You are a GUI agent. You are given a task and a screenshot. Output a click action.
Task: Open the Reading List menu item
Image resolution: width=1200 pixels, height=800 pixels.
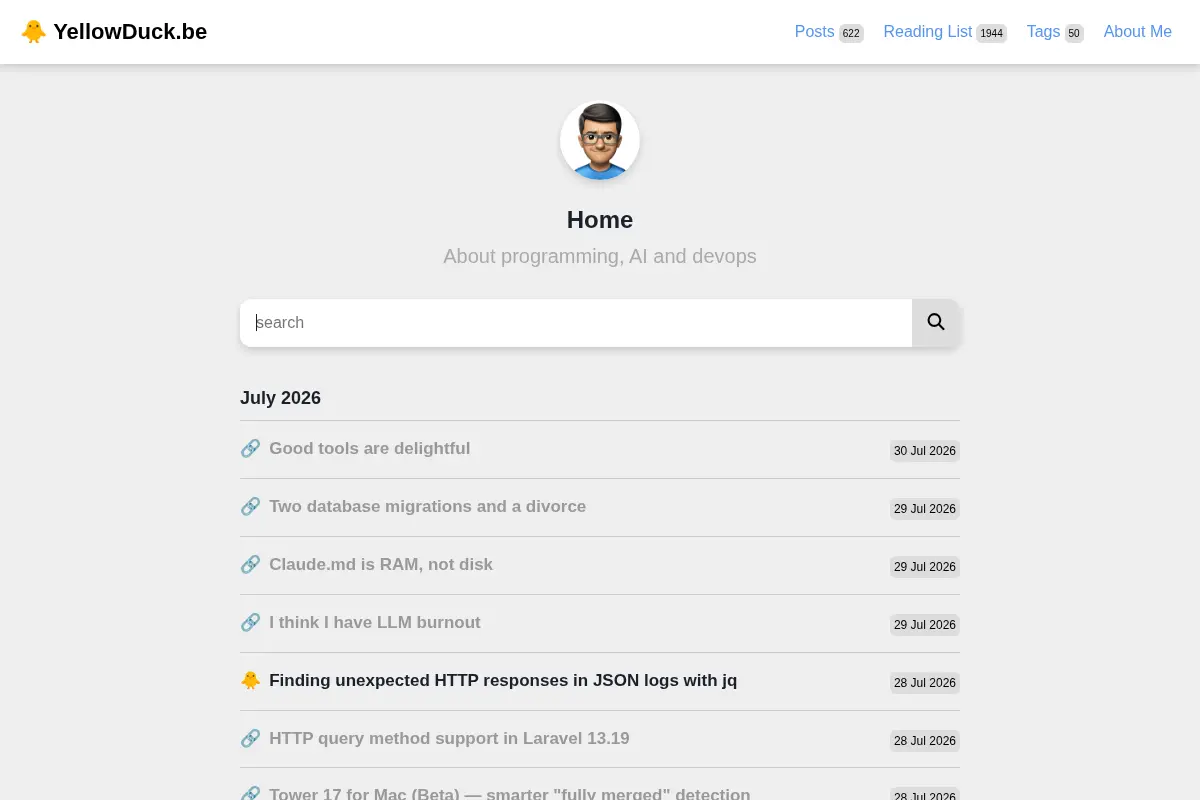(x=945, y=32)
